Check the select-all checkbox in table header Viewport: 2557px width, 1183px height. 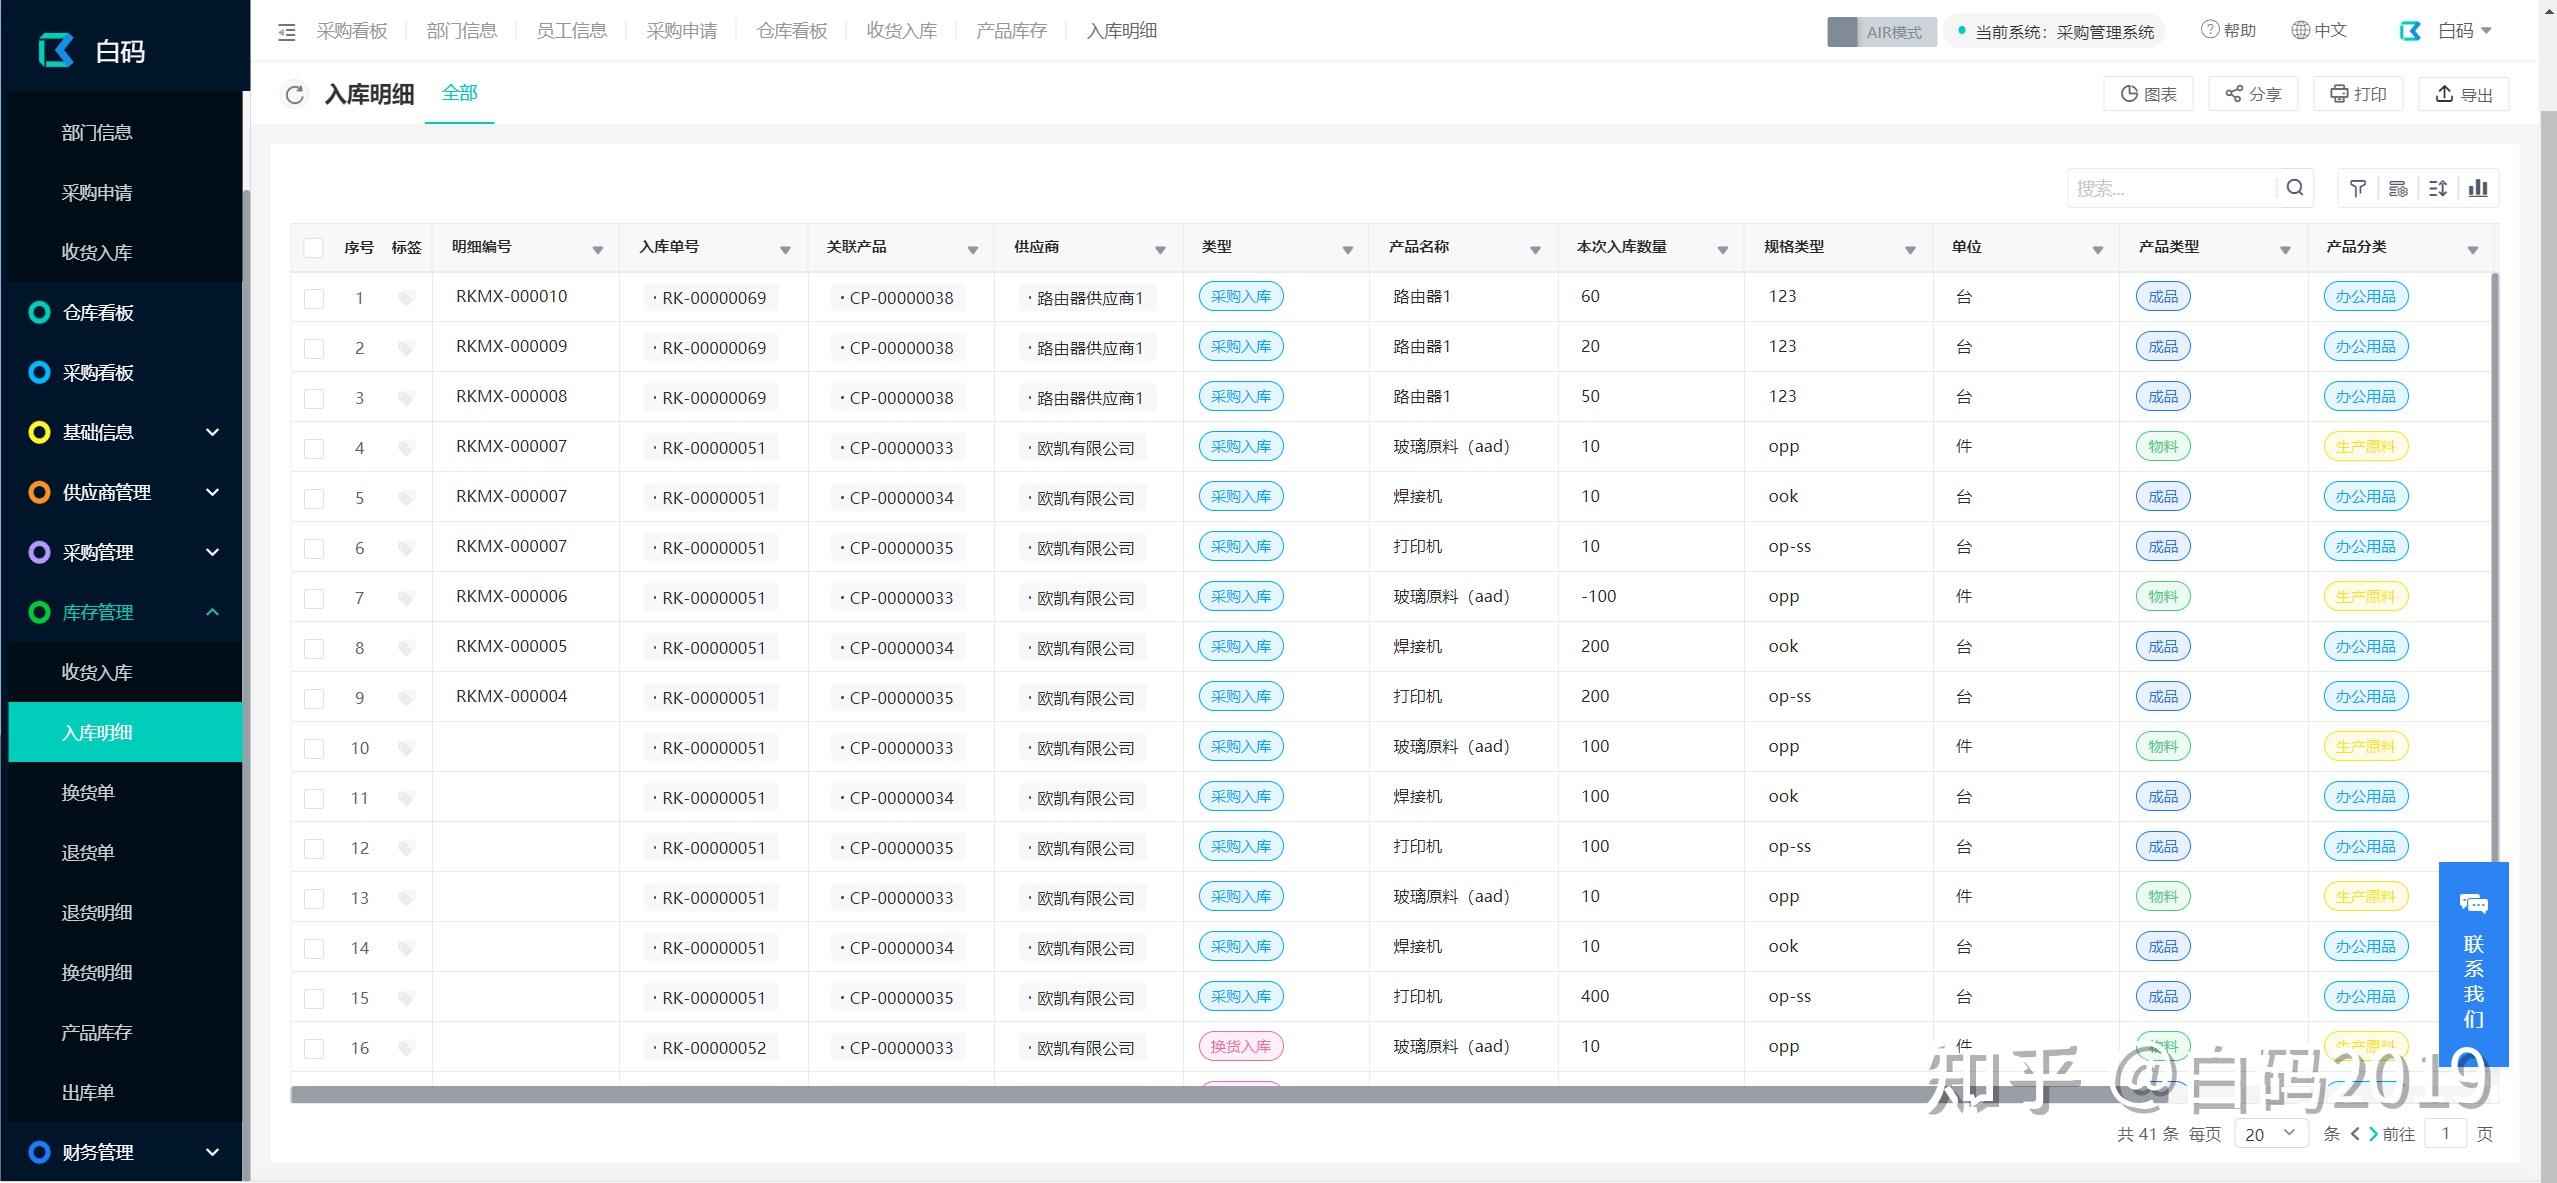[314, 248]
